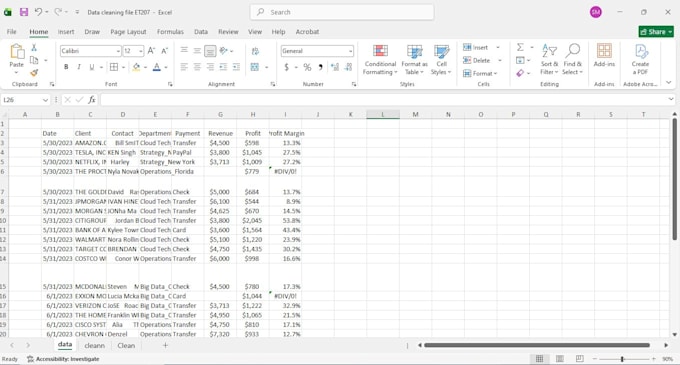Align cell text left
The width and height of the screenshot is (680, 365).
coord(184,67)
